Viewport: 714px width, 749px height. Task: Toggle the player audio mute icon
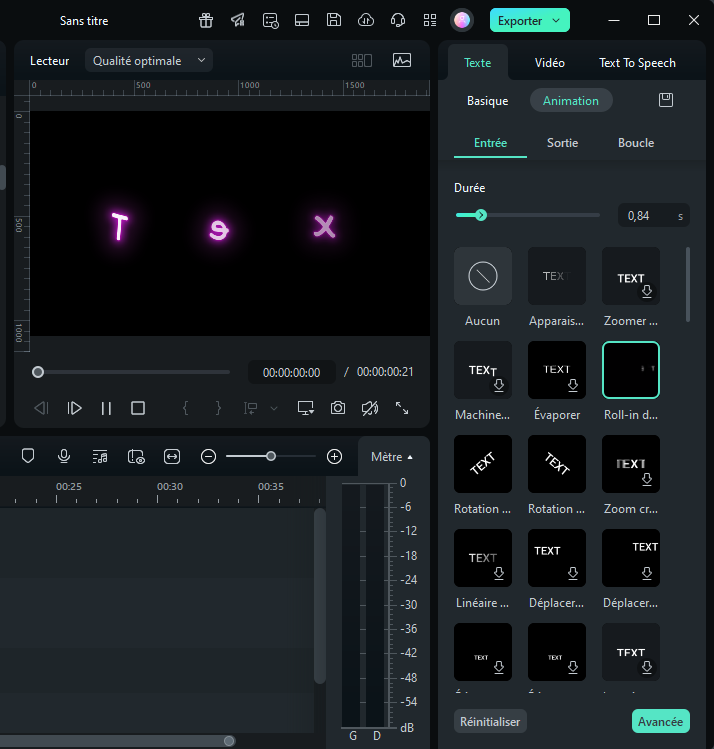(370, 408)
